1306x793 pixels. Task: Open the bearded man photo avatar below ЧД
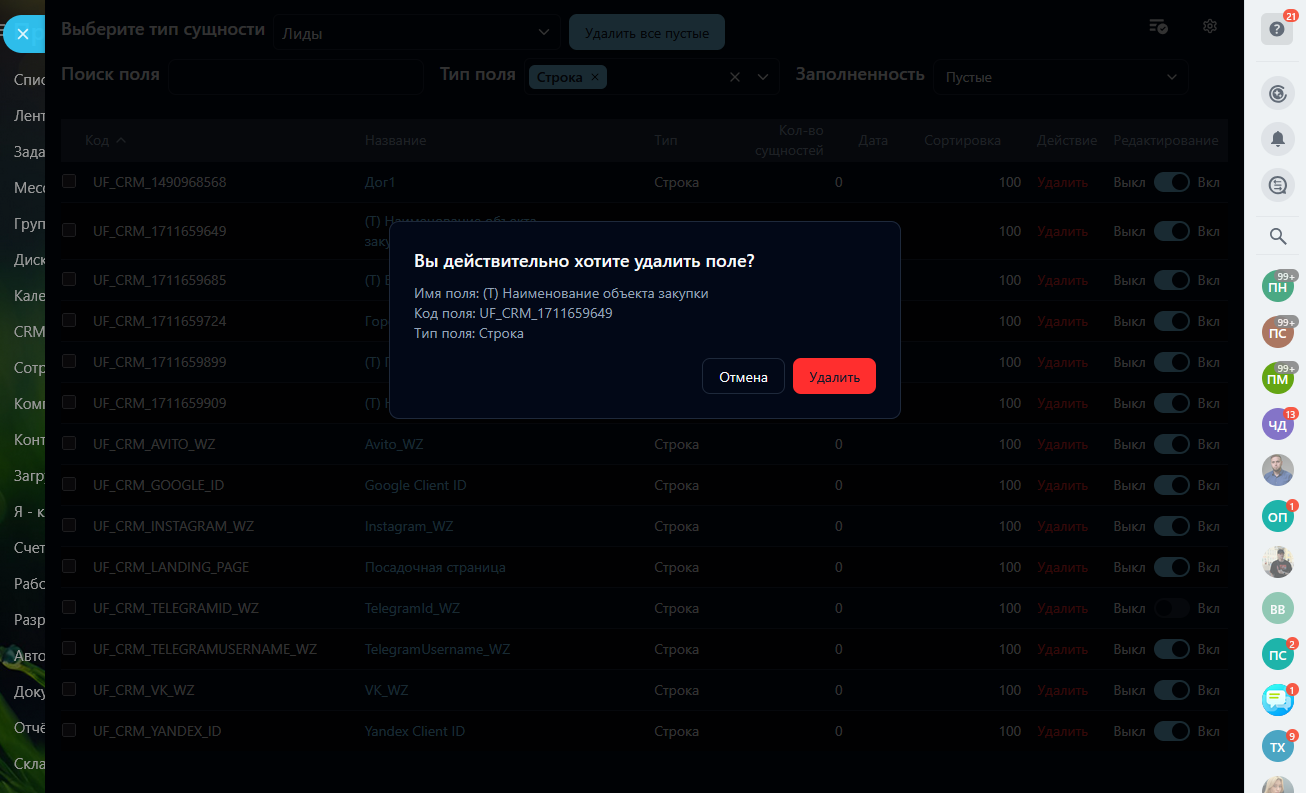pyautogui.click(x=1277, y=470)
